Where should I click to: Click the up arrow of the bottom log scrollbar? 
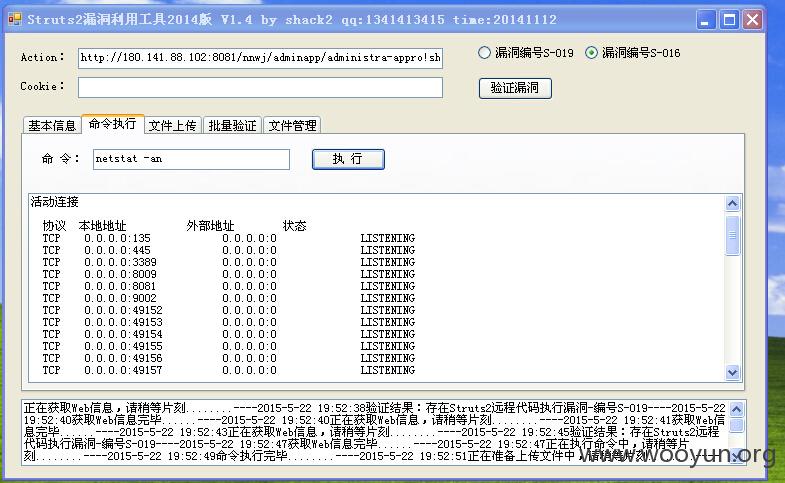point(736,409)
